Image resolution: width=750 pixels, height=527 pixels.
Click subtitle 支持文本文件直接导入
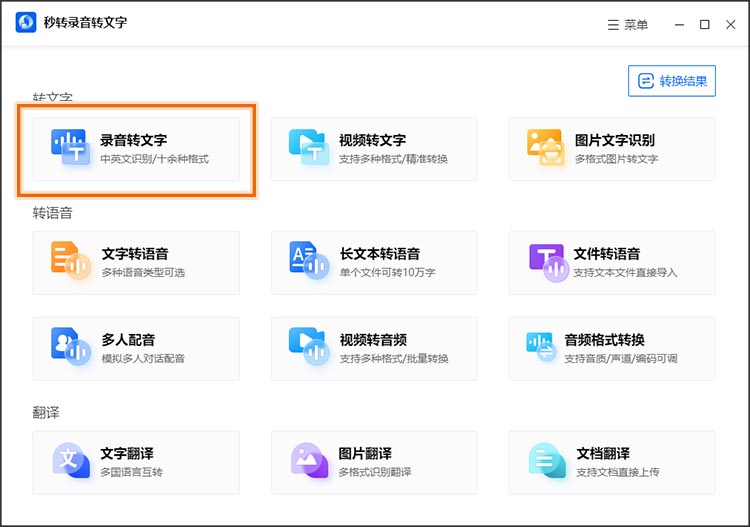point(625,272)
